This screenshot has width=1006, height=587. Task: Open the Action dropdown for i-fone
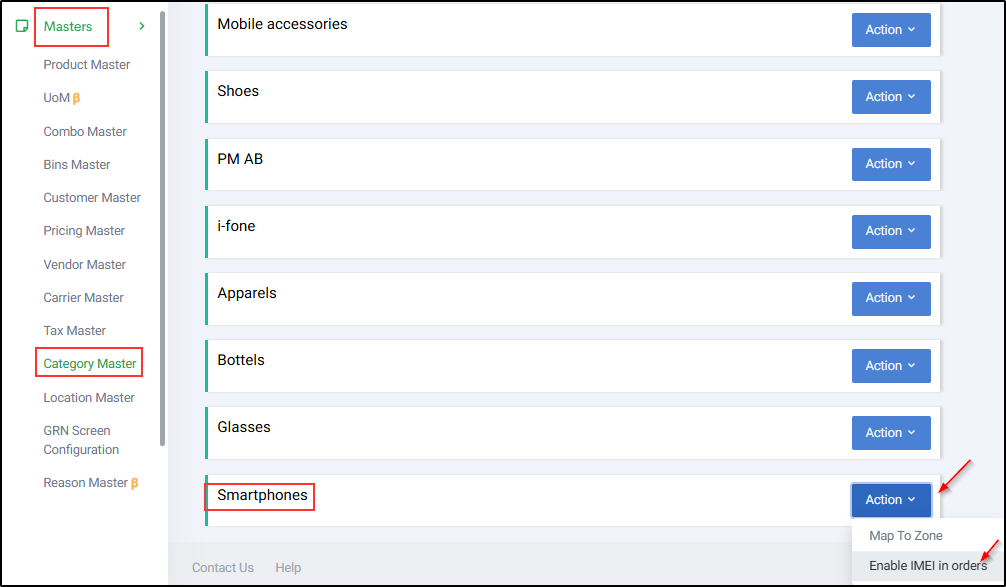click(891, 231)
